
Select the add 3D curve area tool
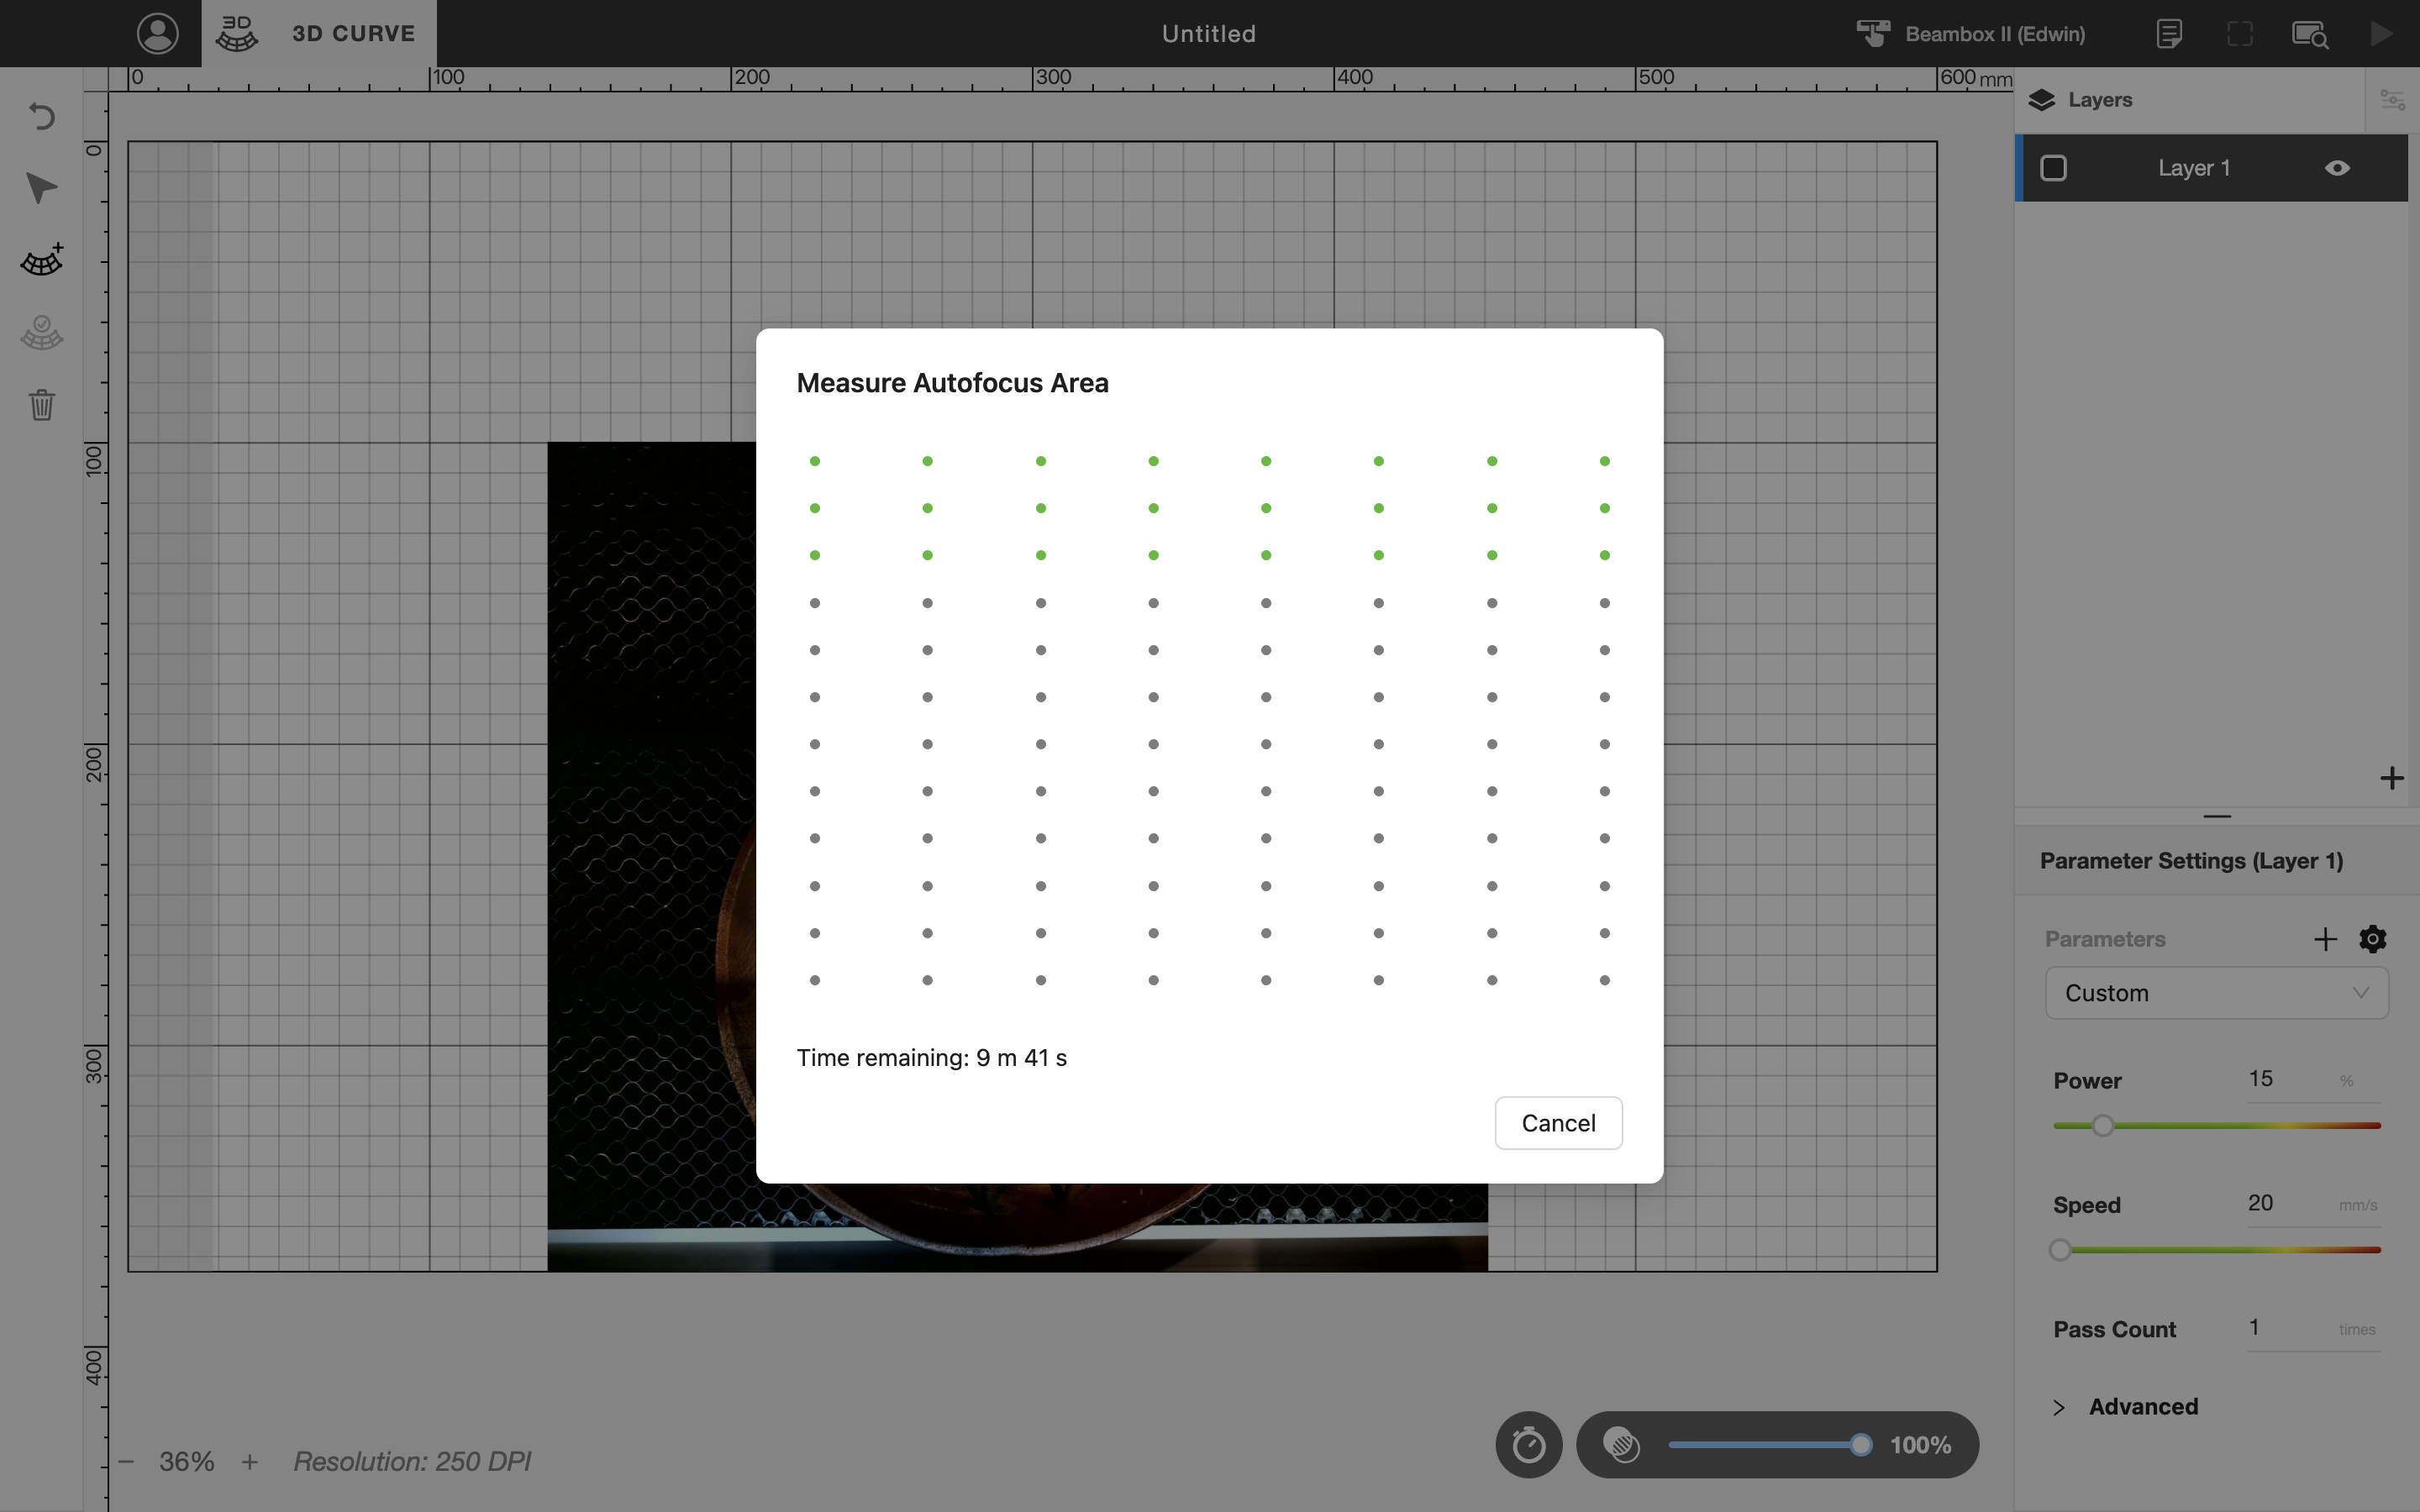[41, 260]
